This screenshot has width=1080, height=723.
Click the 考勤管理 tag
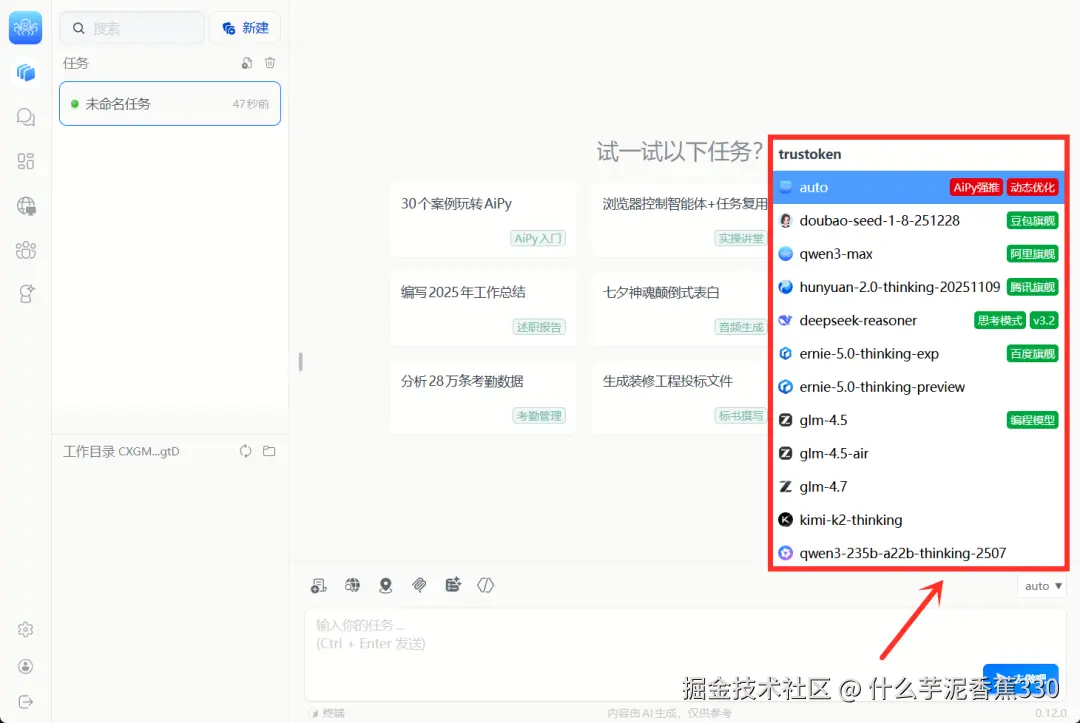(x=539, y=416)
